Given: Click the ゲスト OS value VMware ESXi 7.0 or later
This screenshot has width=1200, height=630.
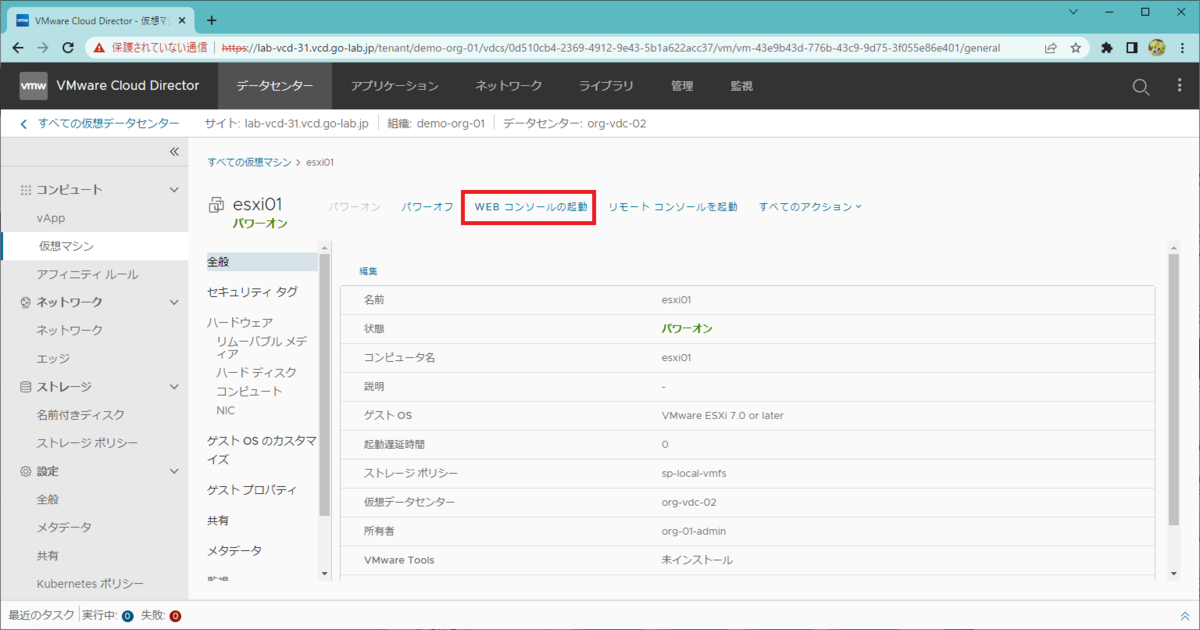Looking at the screenshot, I should [723, 415].
